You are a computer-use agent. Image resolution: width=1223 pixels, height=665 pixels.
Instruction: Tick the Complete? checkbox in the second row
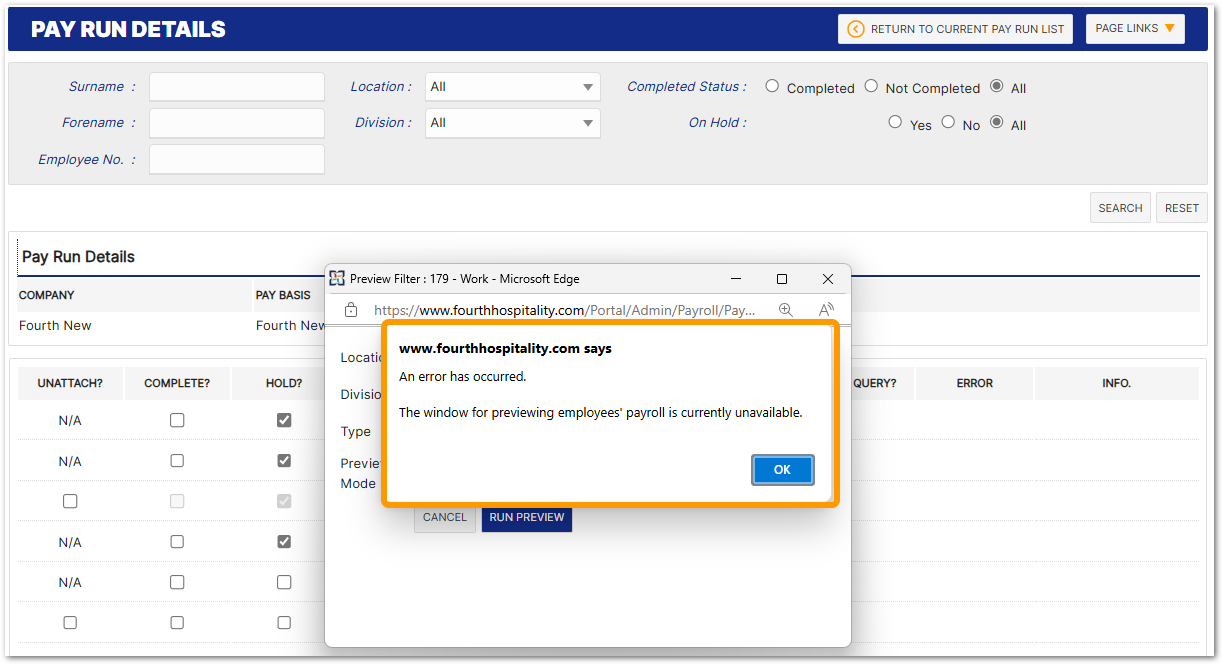pos(177,461)
